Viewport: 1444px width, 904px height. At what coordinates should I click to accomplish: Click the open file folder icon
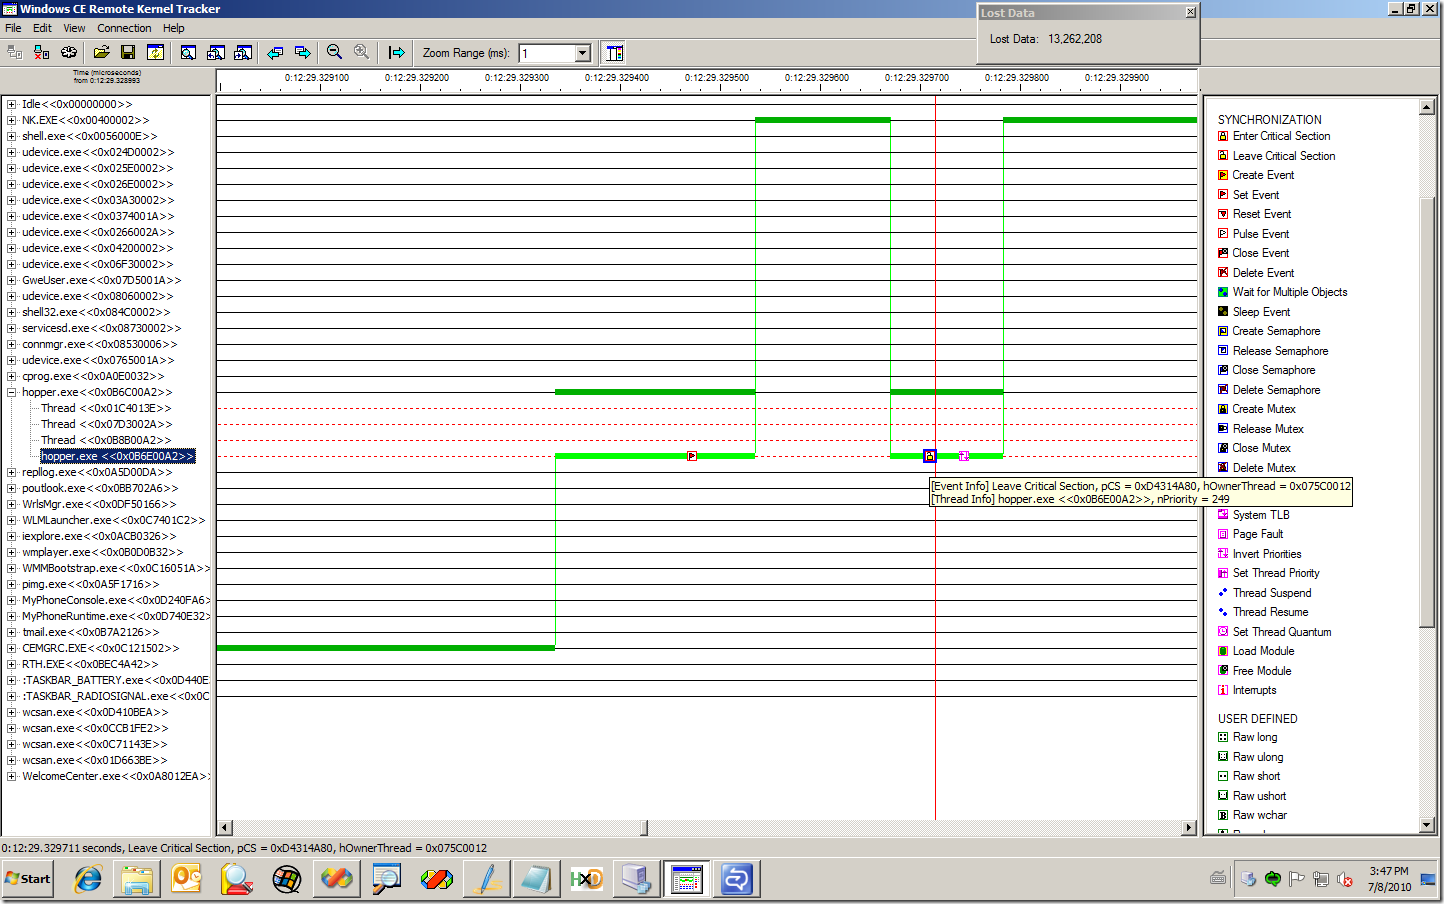(102, 52)
